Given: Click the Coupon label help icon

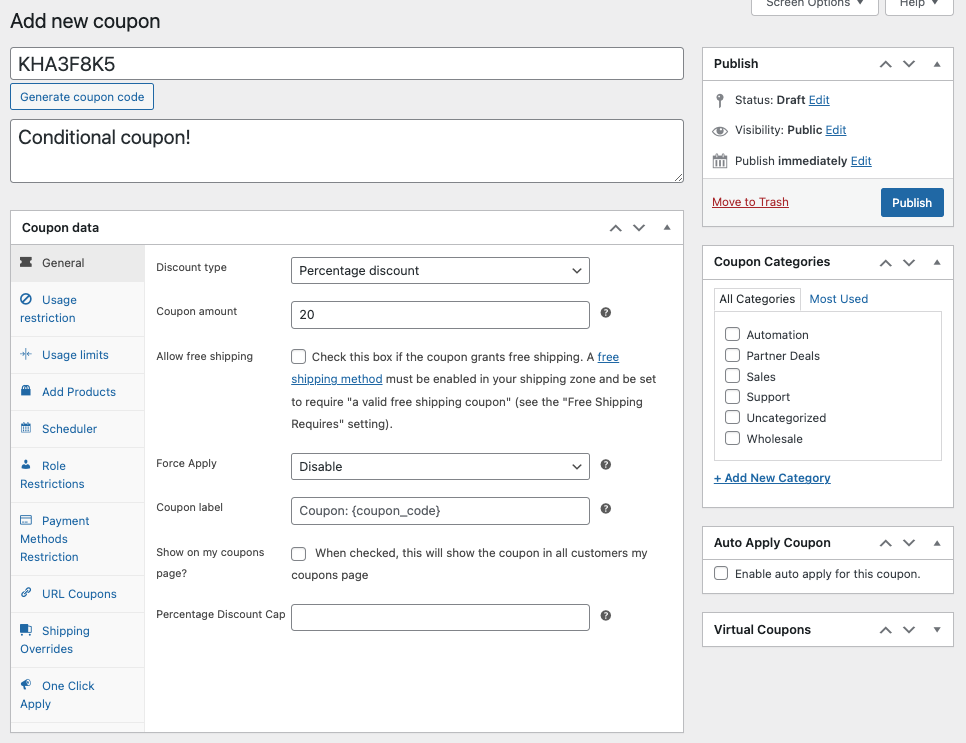Looking at the screenshot, I should tap(606, 508).
